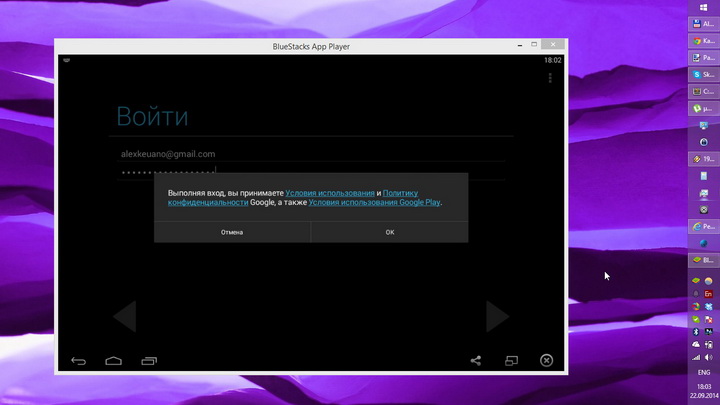The width and height of the screenshot is (720, 405).
Task: Click the Bluetooth tray icon
Action: point(696,332)
